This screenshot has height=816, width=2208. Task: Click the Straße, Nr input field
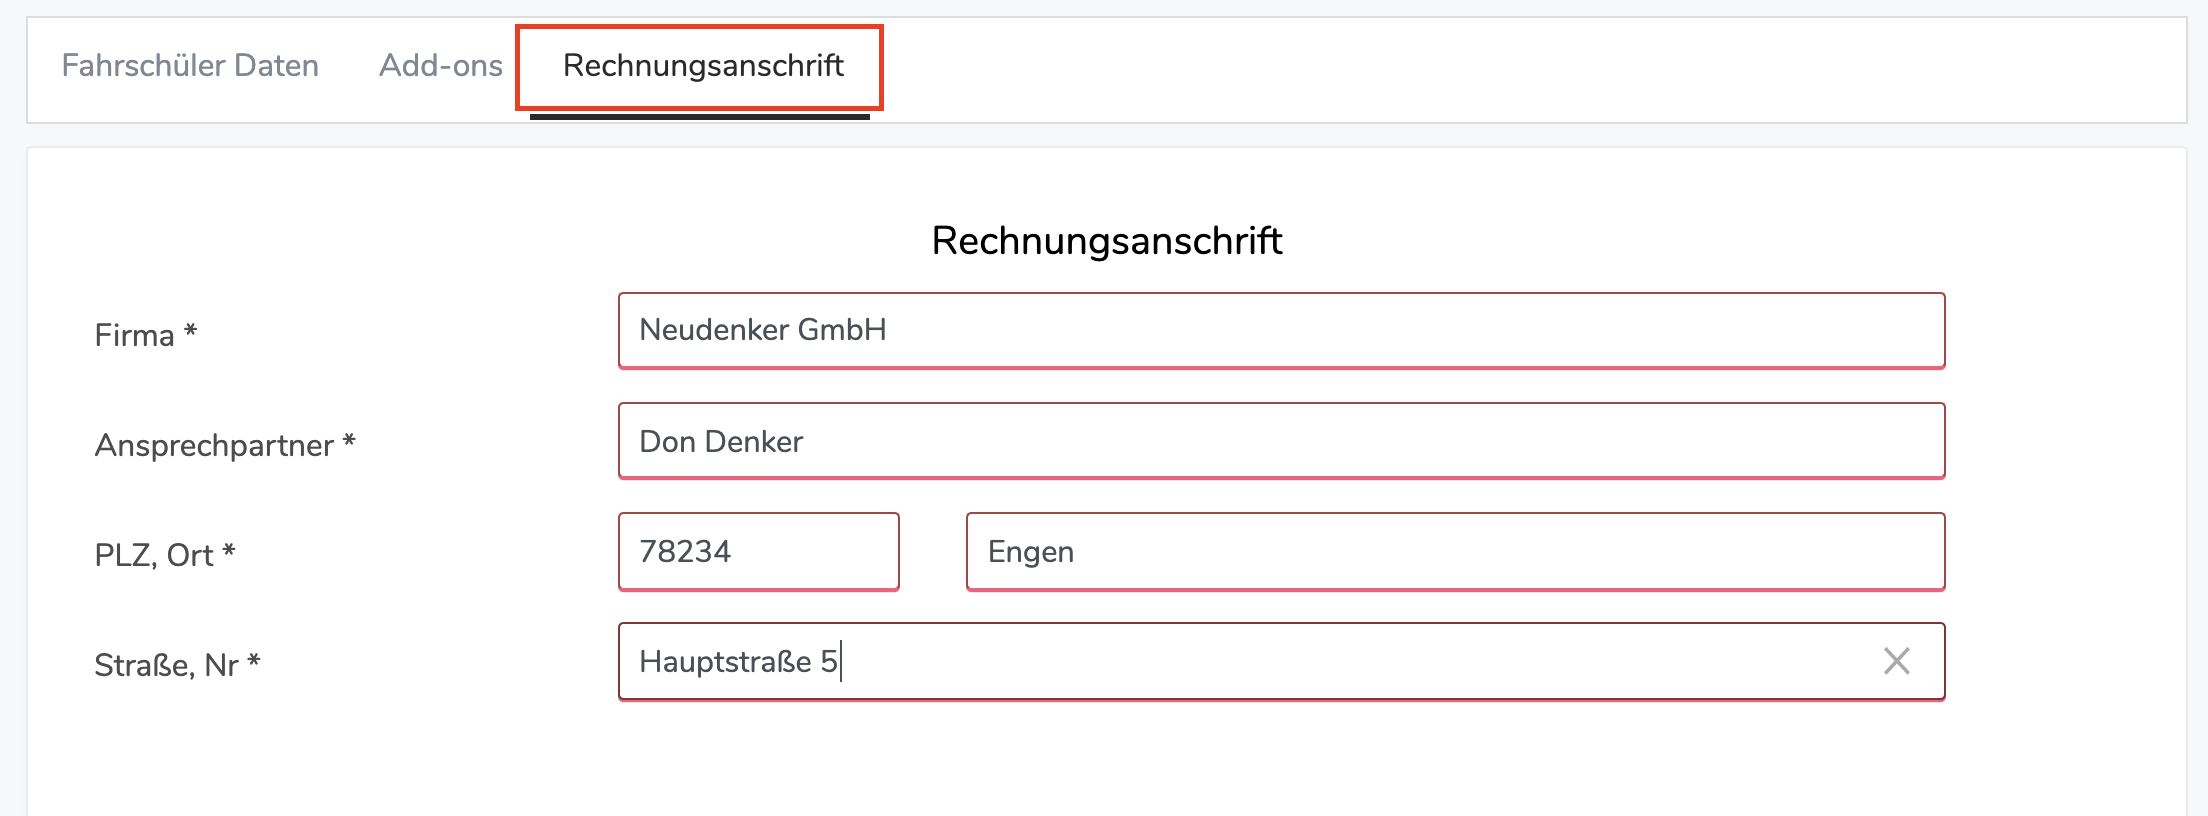click(1281, 661)
